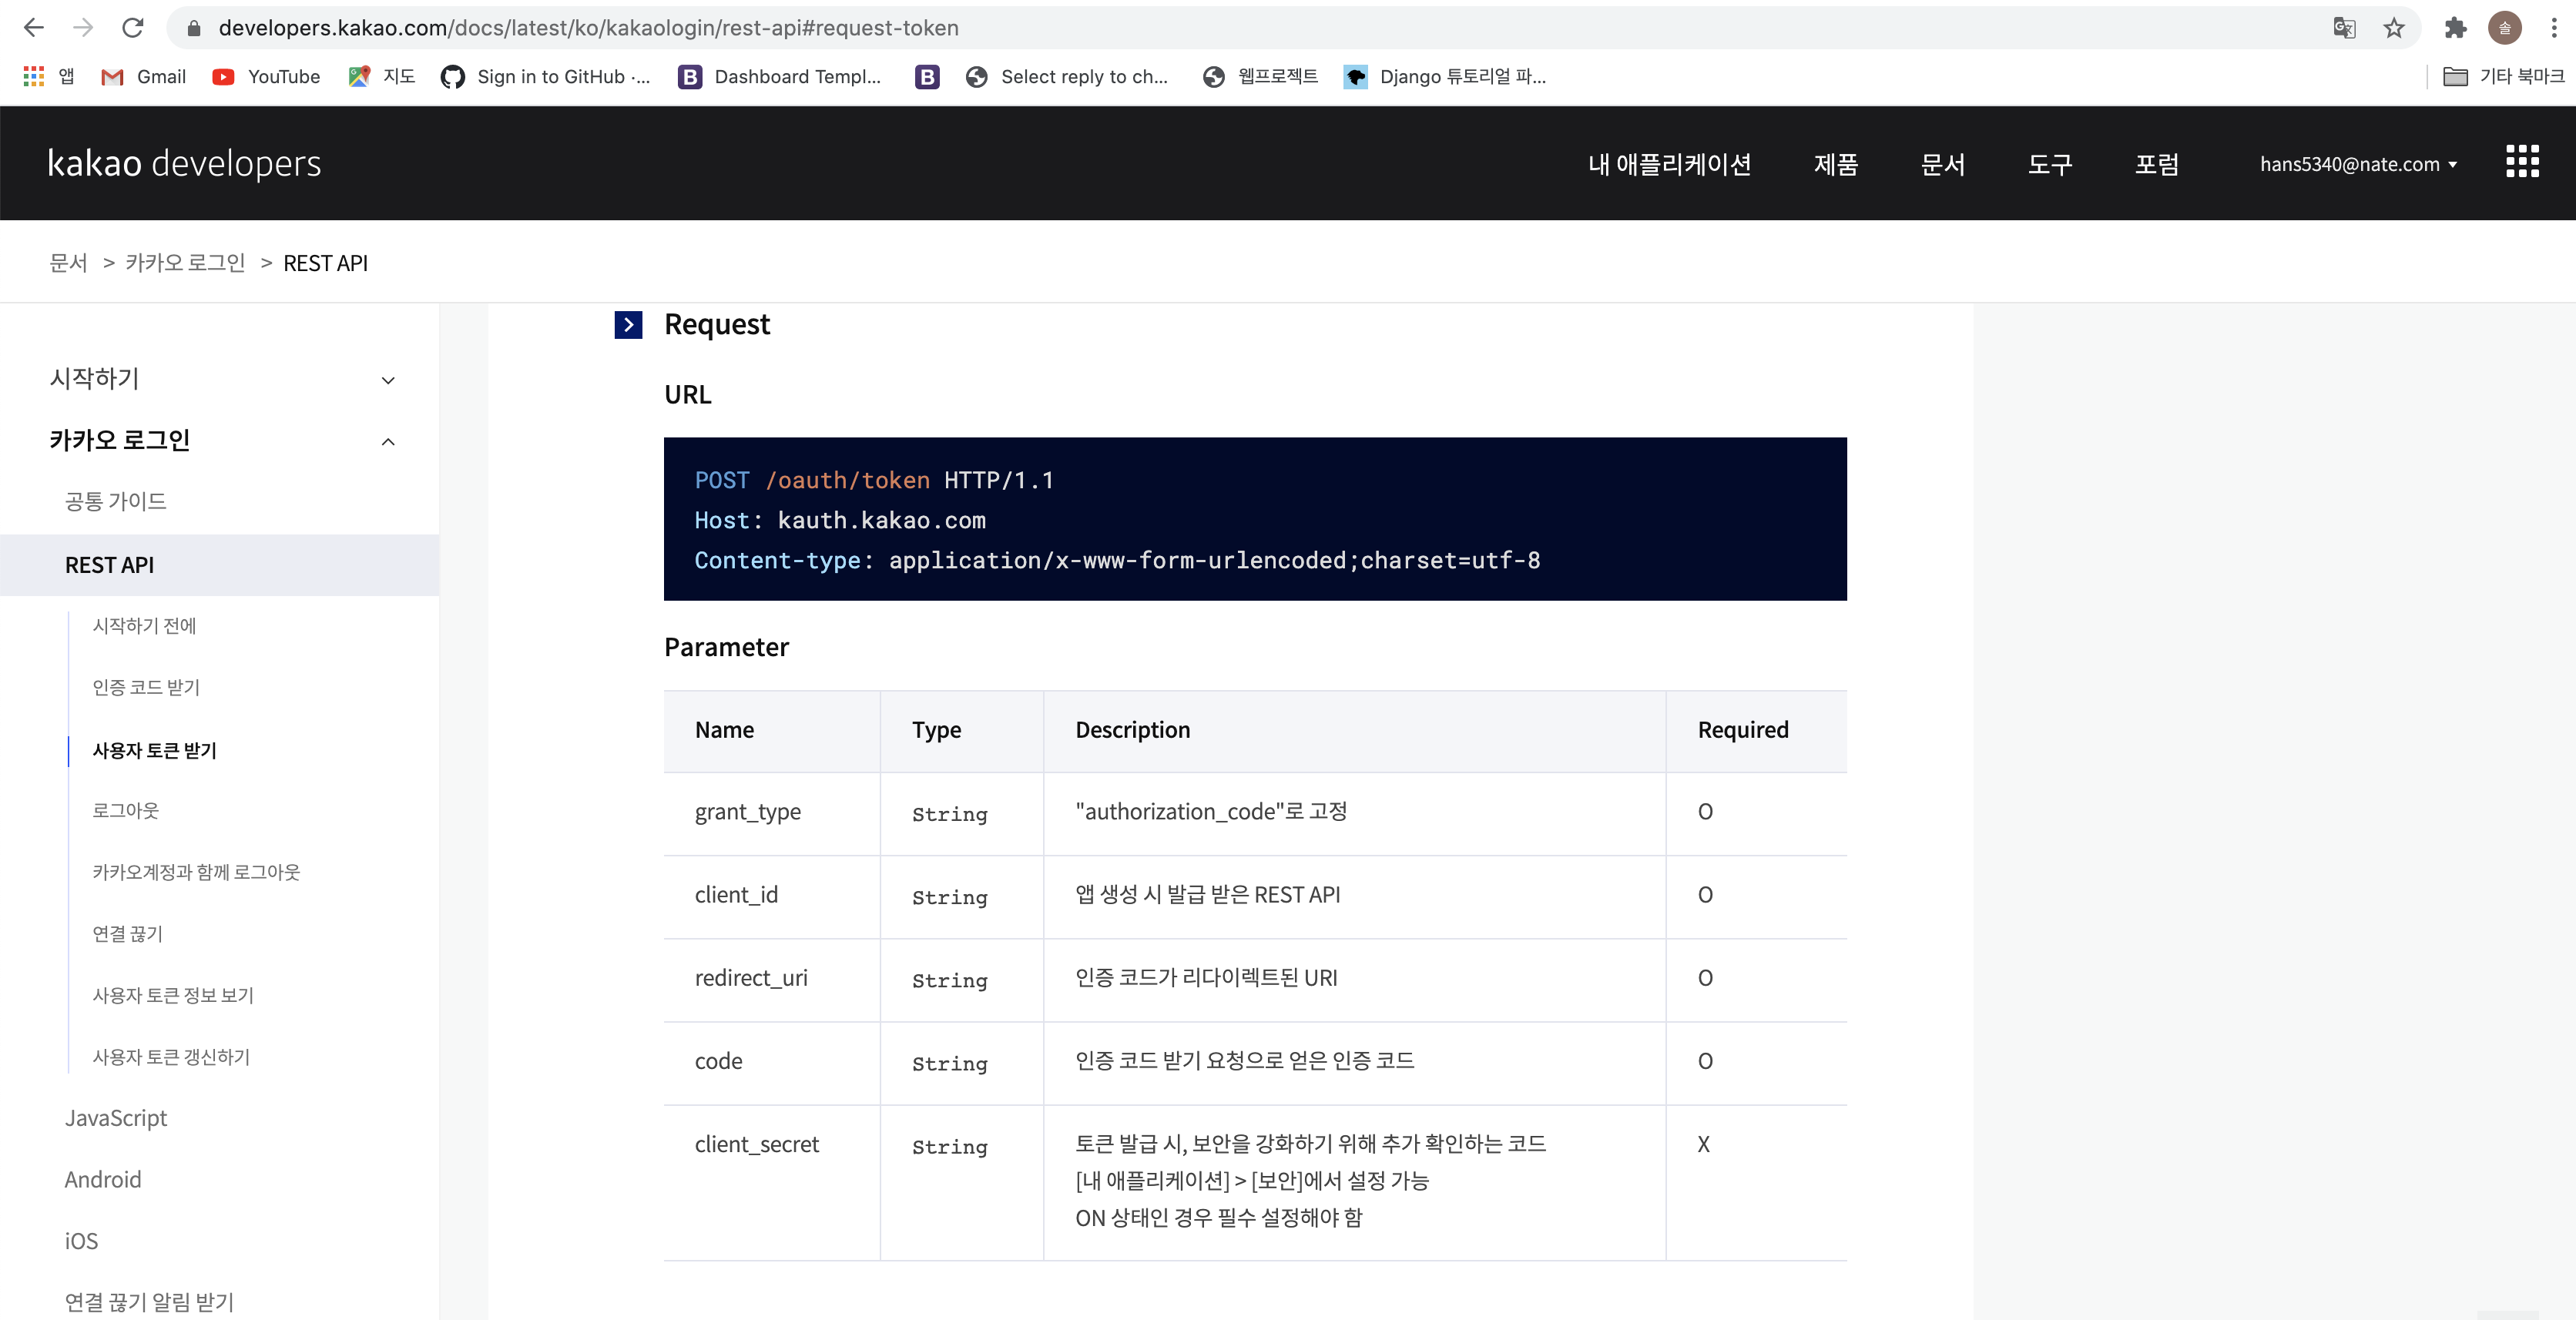This screenshot has height=1320, width=2576.
Task: Open 포럼 in top navigation
Action: click(x=2157, y=164)
